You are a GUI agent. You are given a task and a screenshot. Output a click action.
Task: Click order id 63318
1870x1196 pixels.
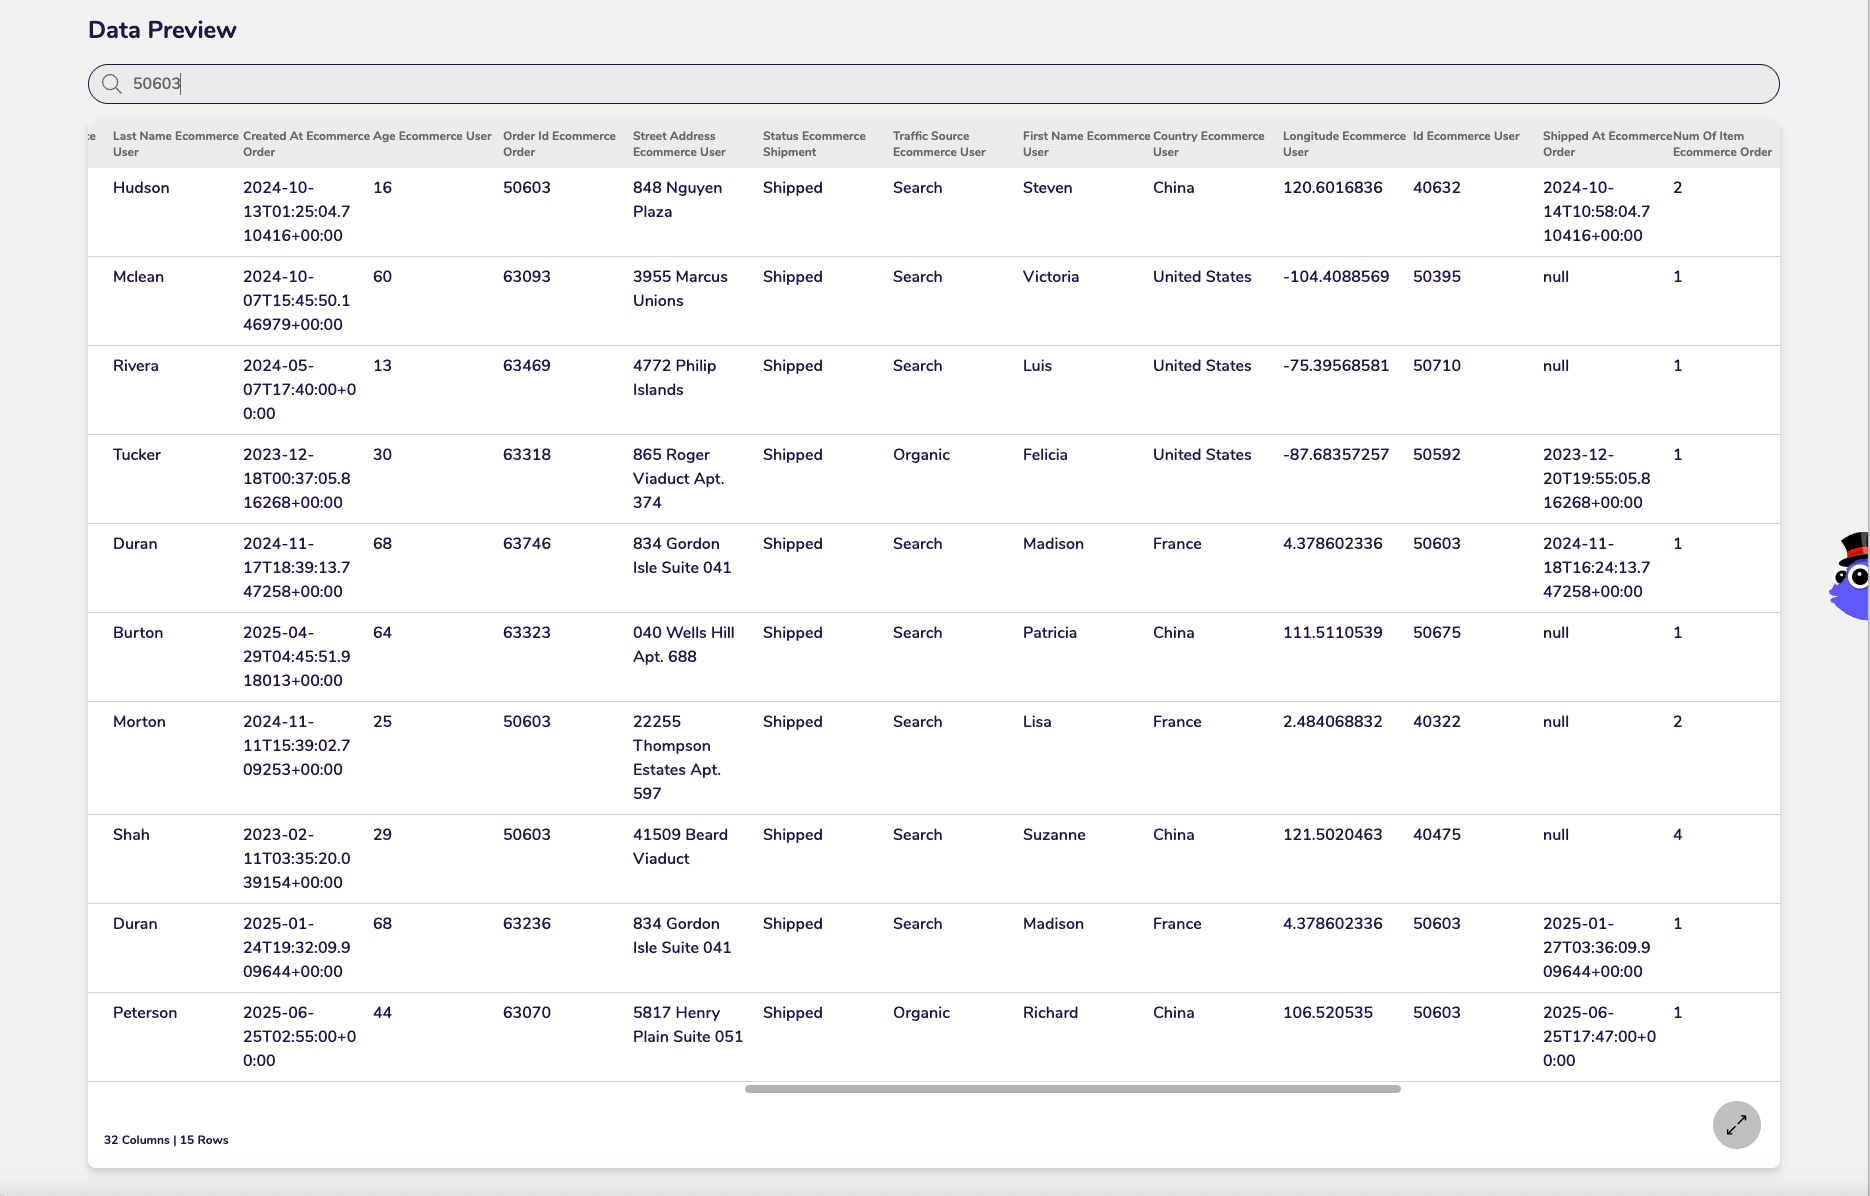[527, 455]
